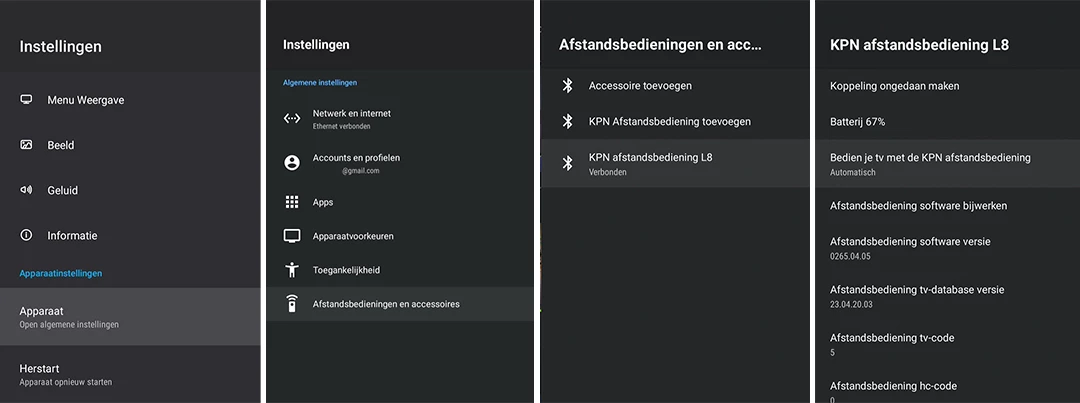Select Afstandsbediening software bijwerken
The width and height of the screenshot is (1080, 403).
947,205
